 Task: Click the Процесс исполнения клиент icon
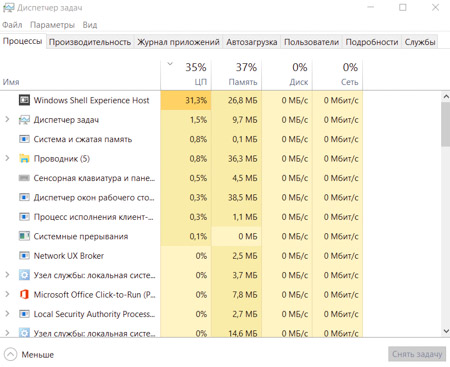click(x=24, y=217)
